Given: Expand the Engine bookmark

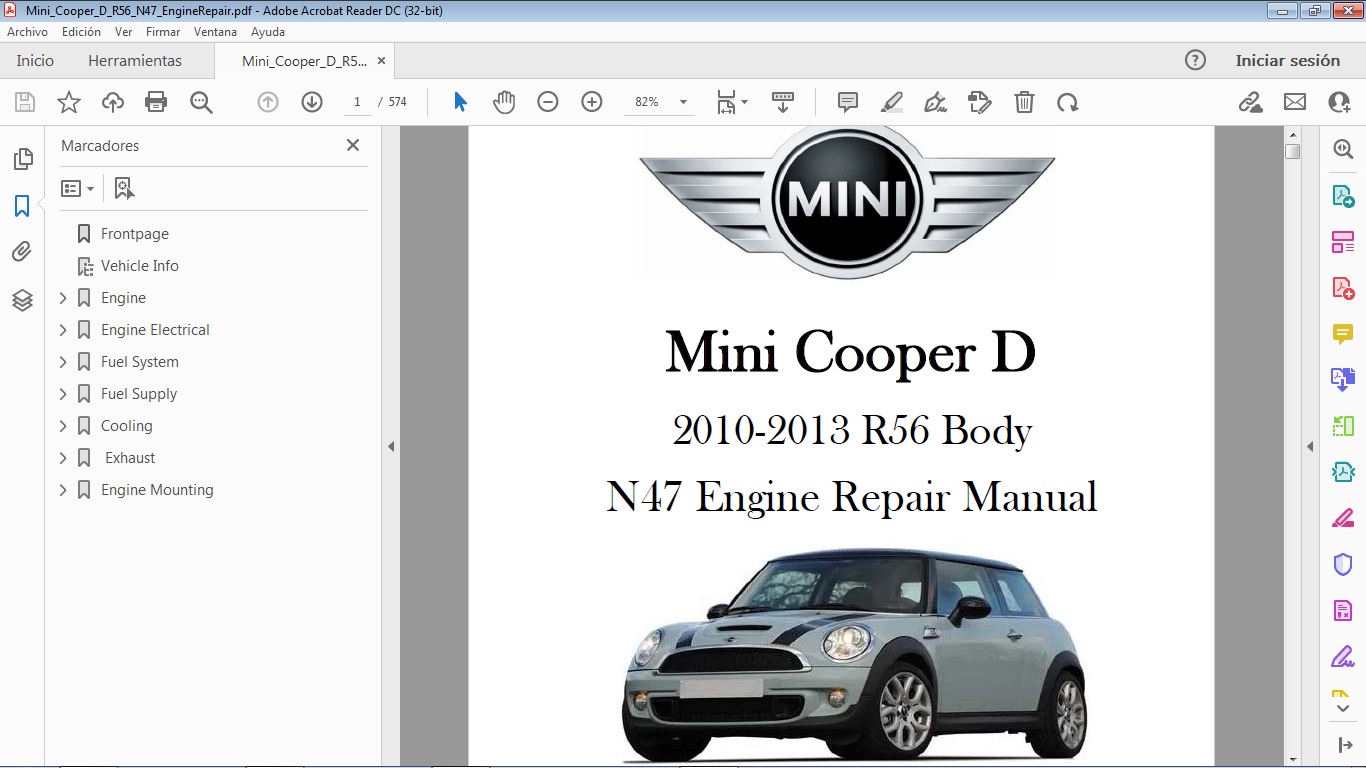Looking at the screenshot, I should (63, 297).
